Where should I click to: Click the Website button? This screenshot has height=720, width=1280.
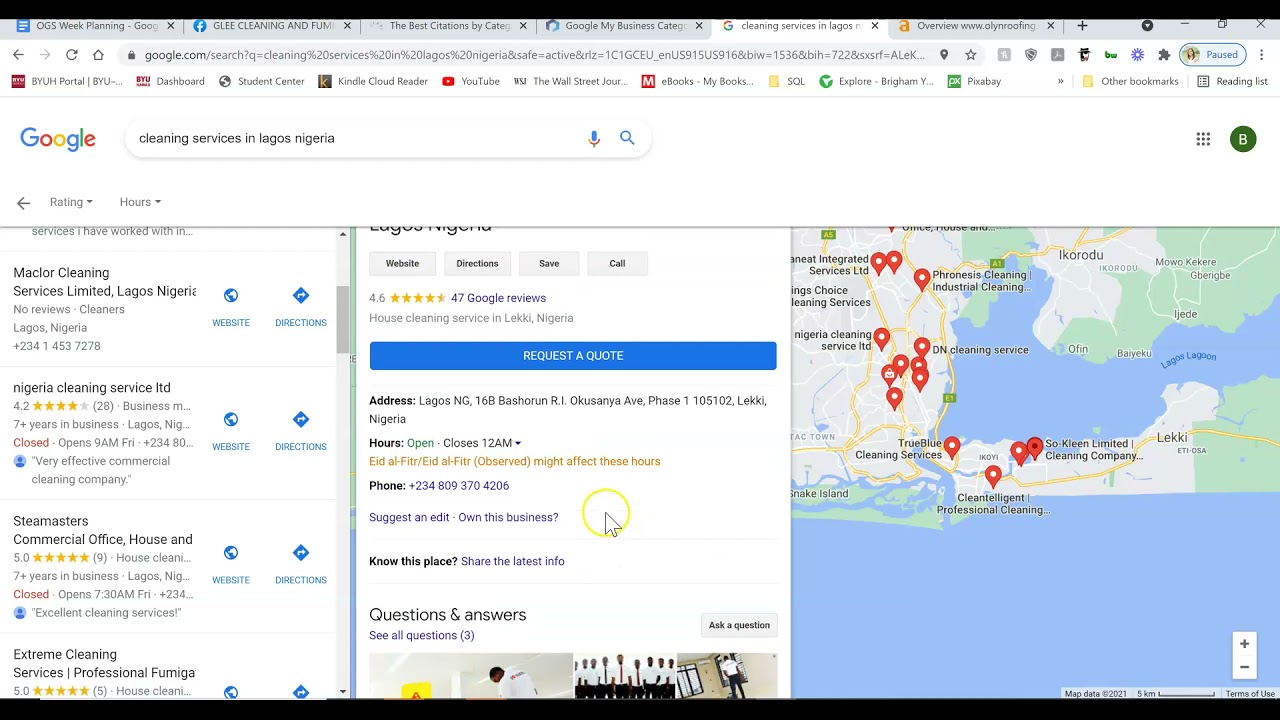pyautogui.click(x=402, y=263)
